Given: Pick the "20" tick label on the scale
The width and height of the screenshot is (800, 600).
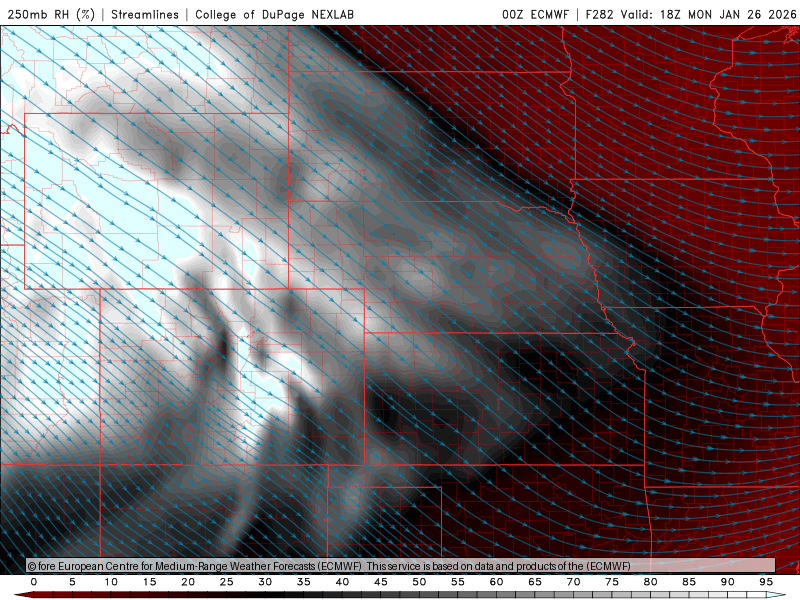Looking at the screenshot, I should 188,582.
